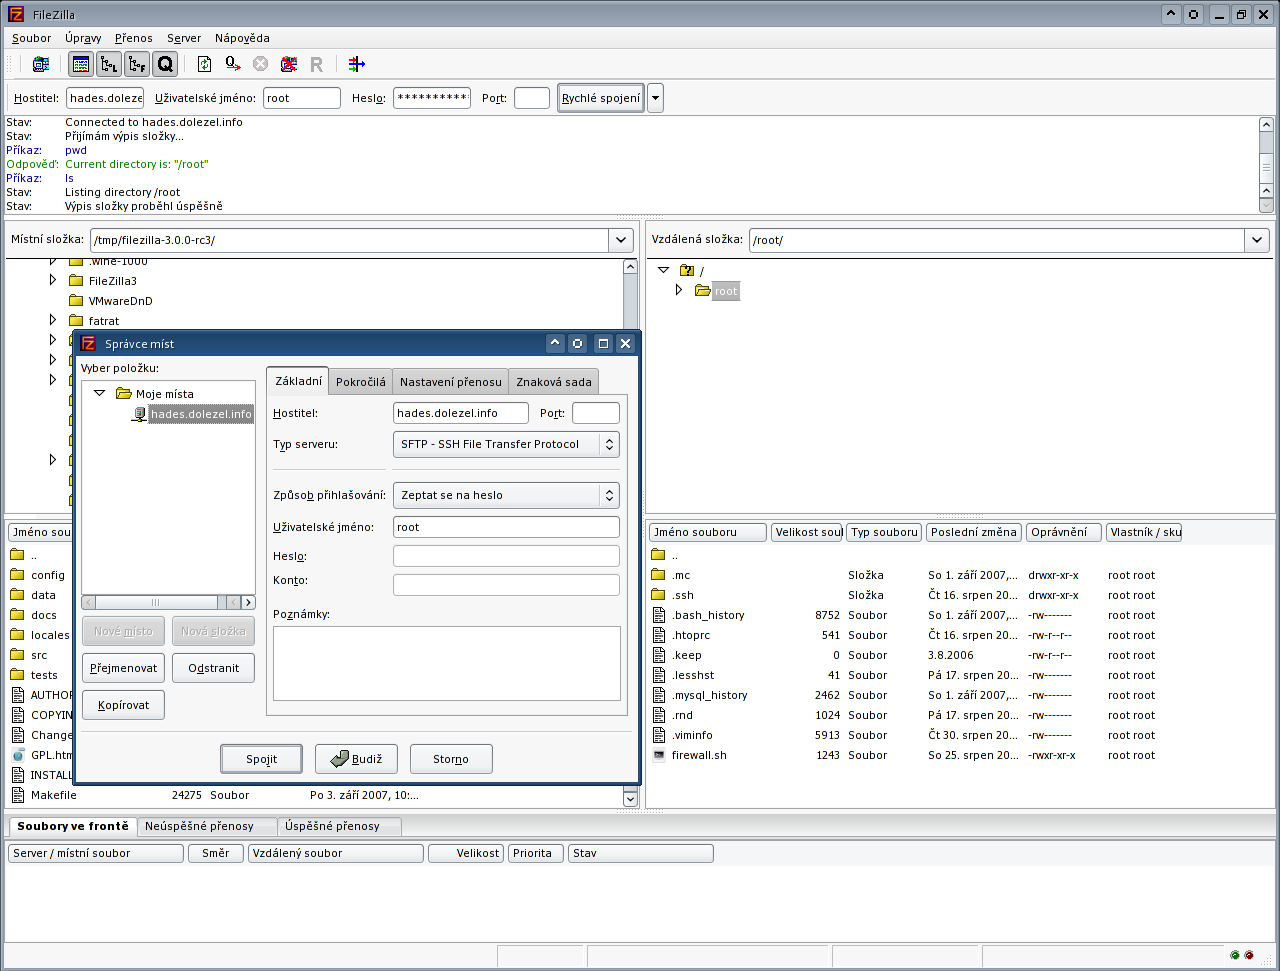This screenshot has width=1280, height=971.
Task: Click the refresh file lists icon
Action: pos(204,64)
